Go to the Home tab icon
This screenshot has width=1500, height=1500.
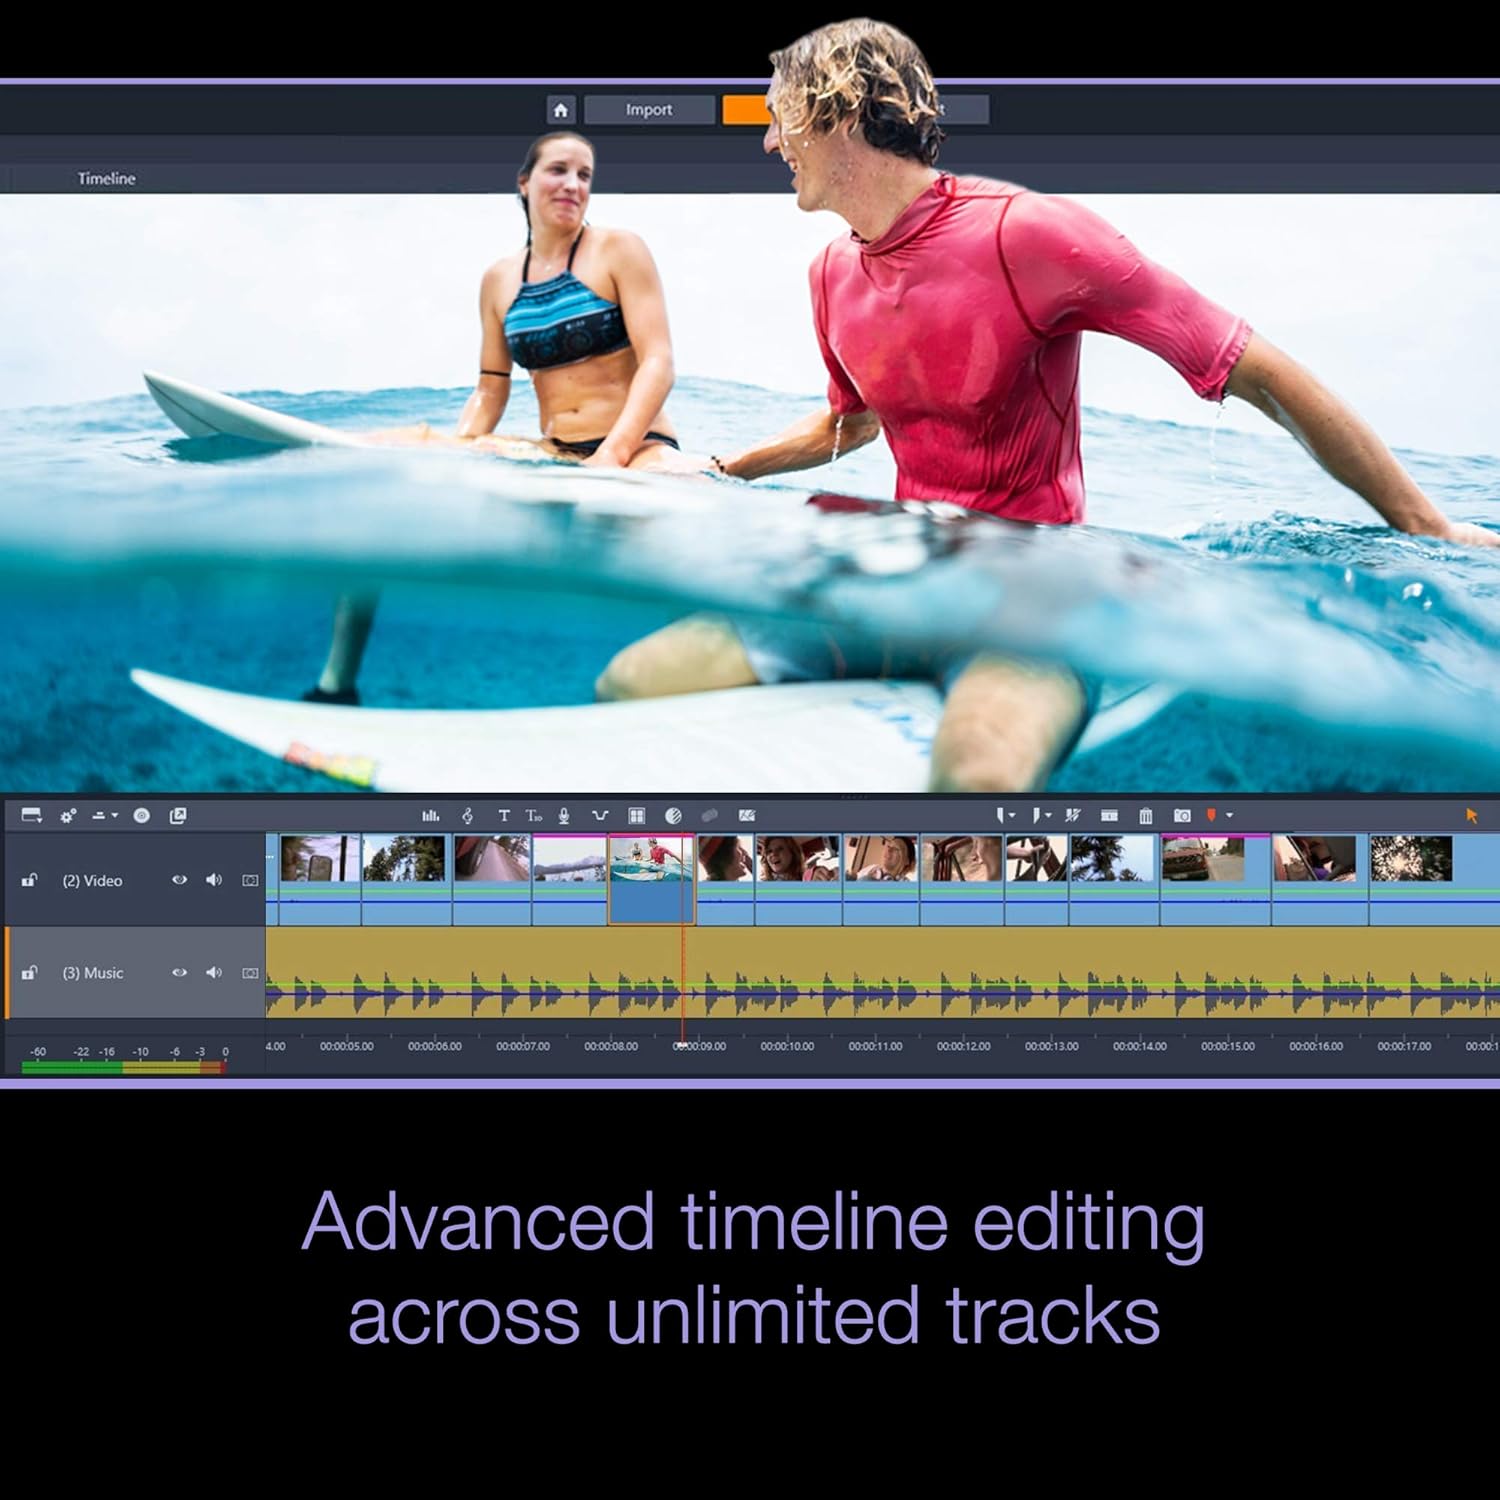[561, 110]
